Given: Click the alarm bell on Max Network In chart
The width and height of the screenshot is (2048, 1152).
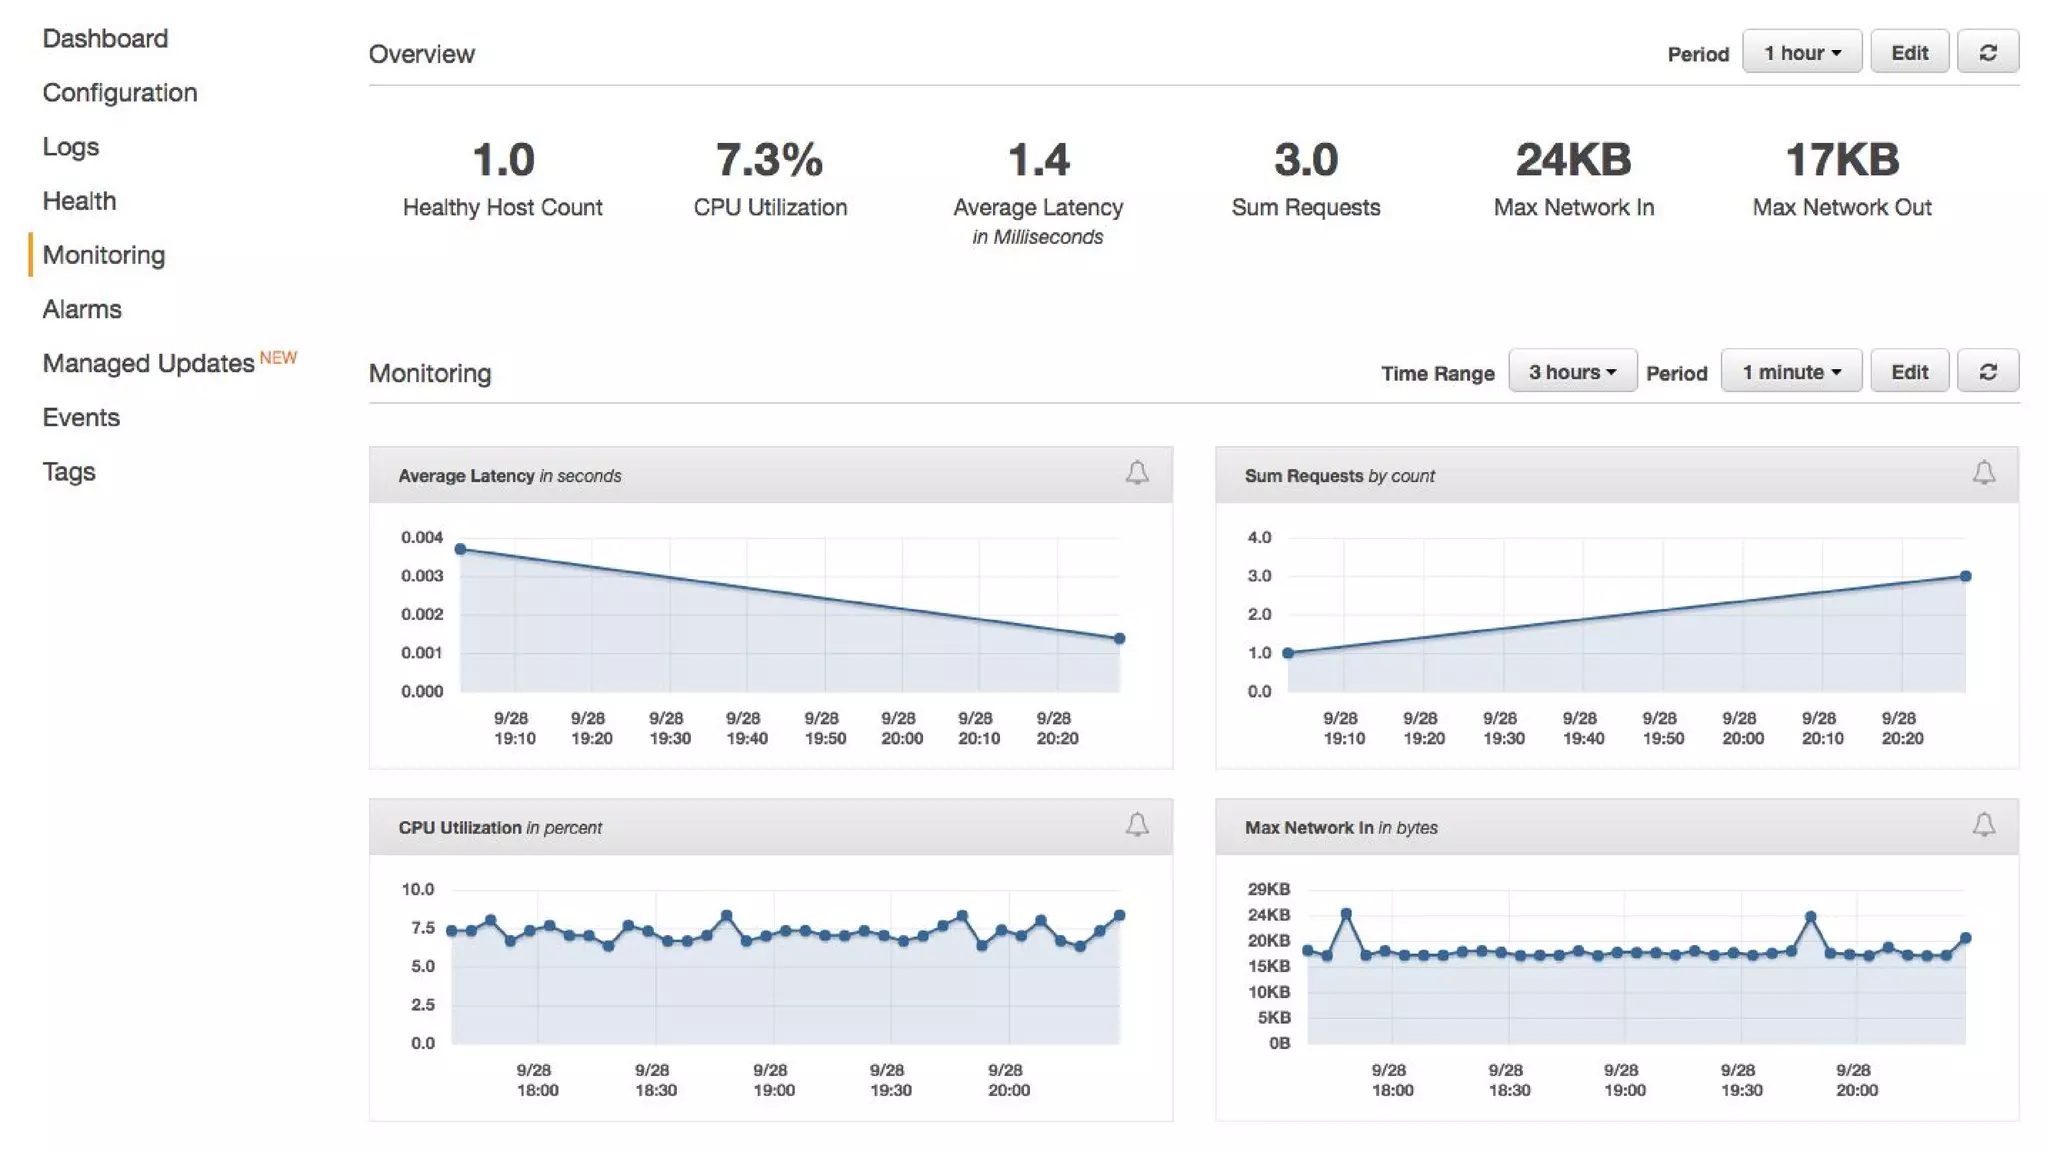Looking at the screenshot, I should click(1984, 825).
